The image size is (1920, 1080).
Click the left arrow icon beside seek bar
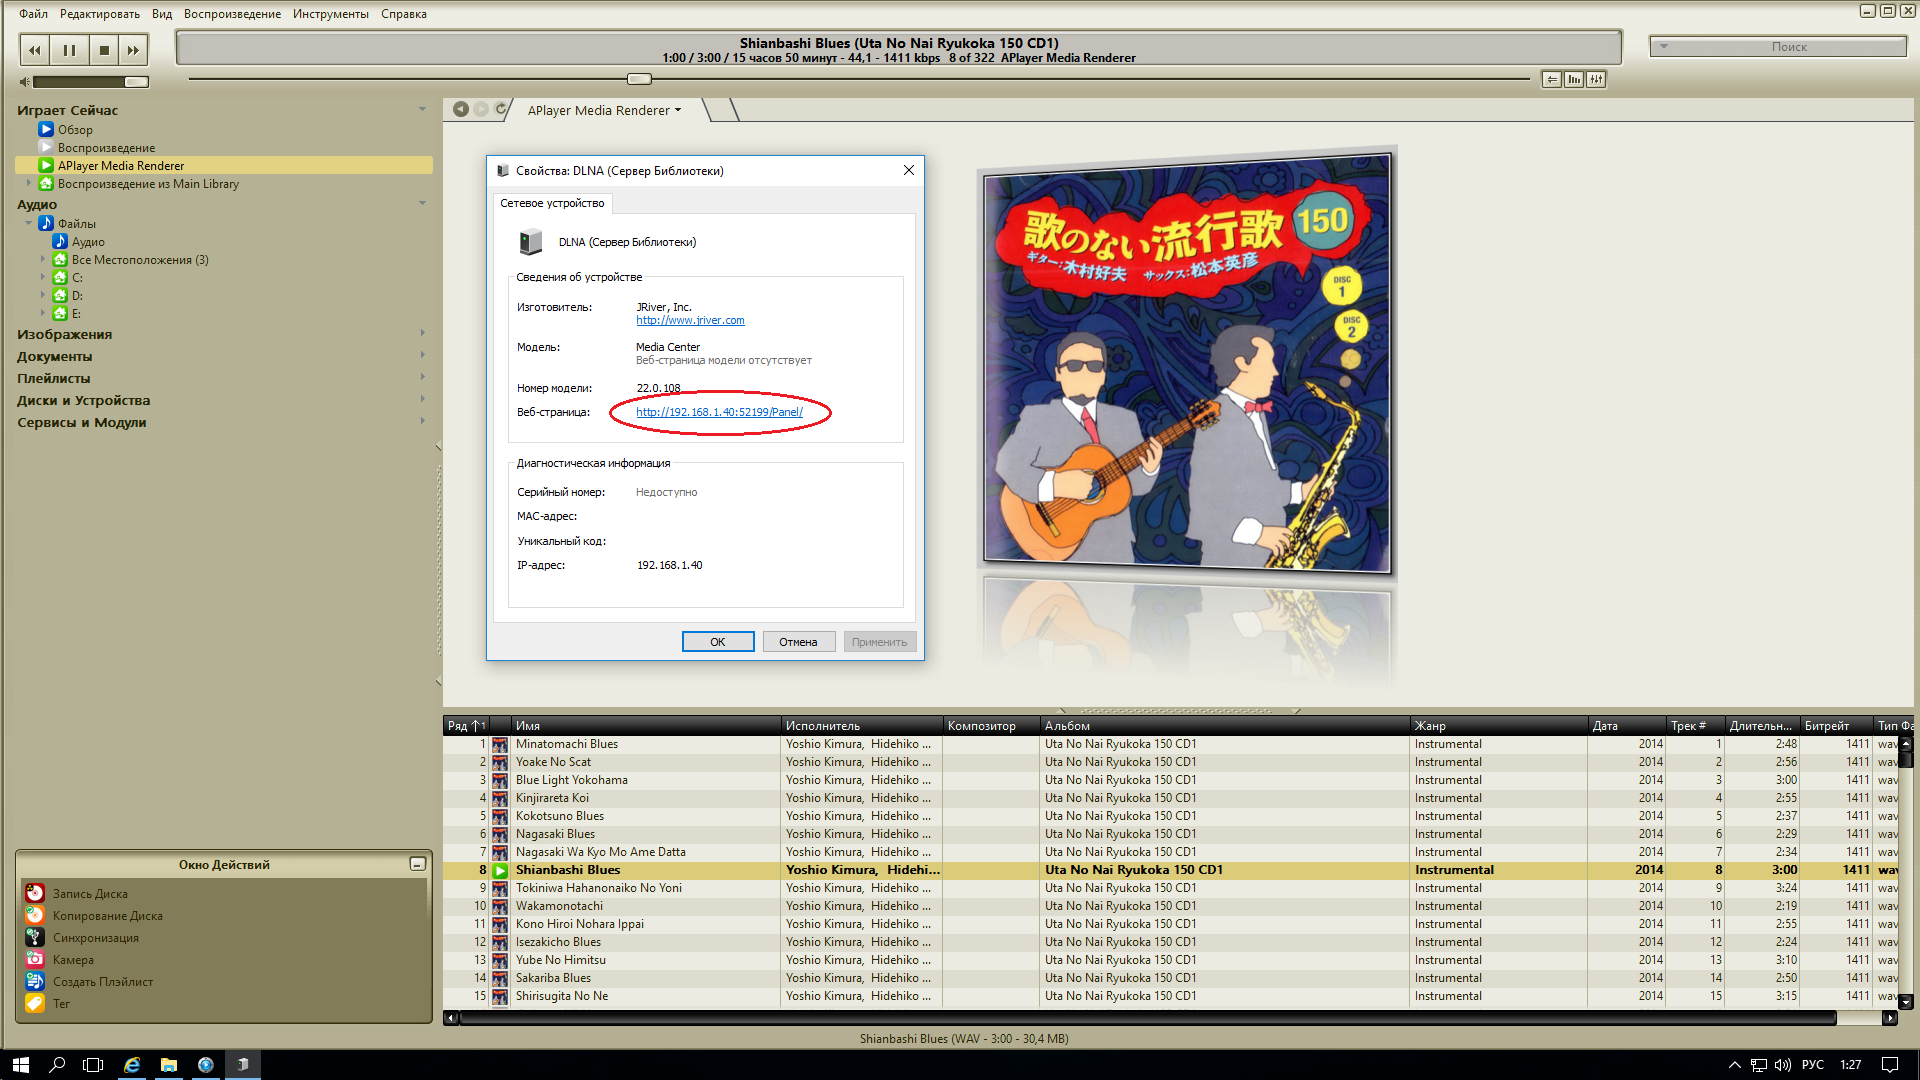pos(1552,79)
